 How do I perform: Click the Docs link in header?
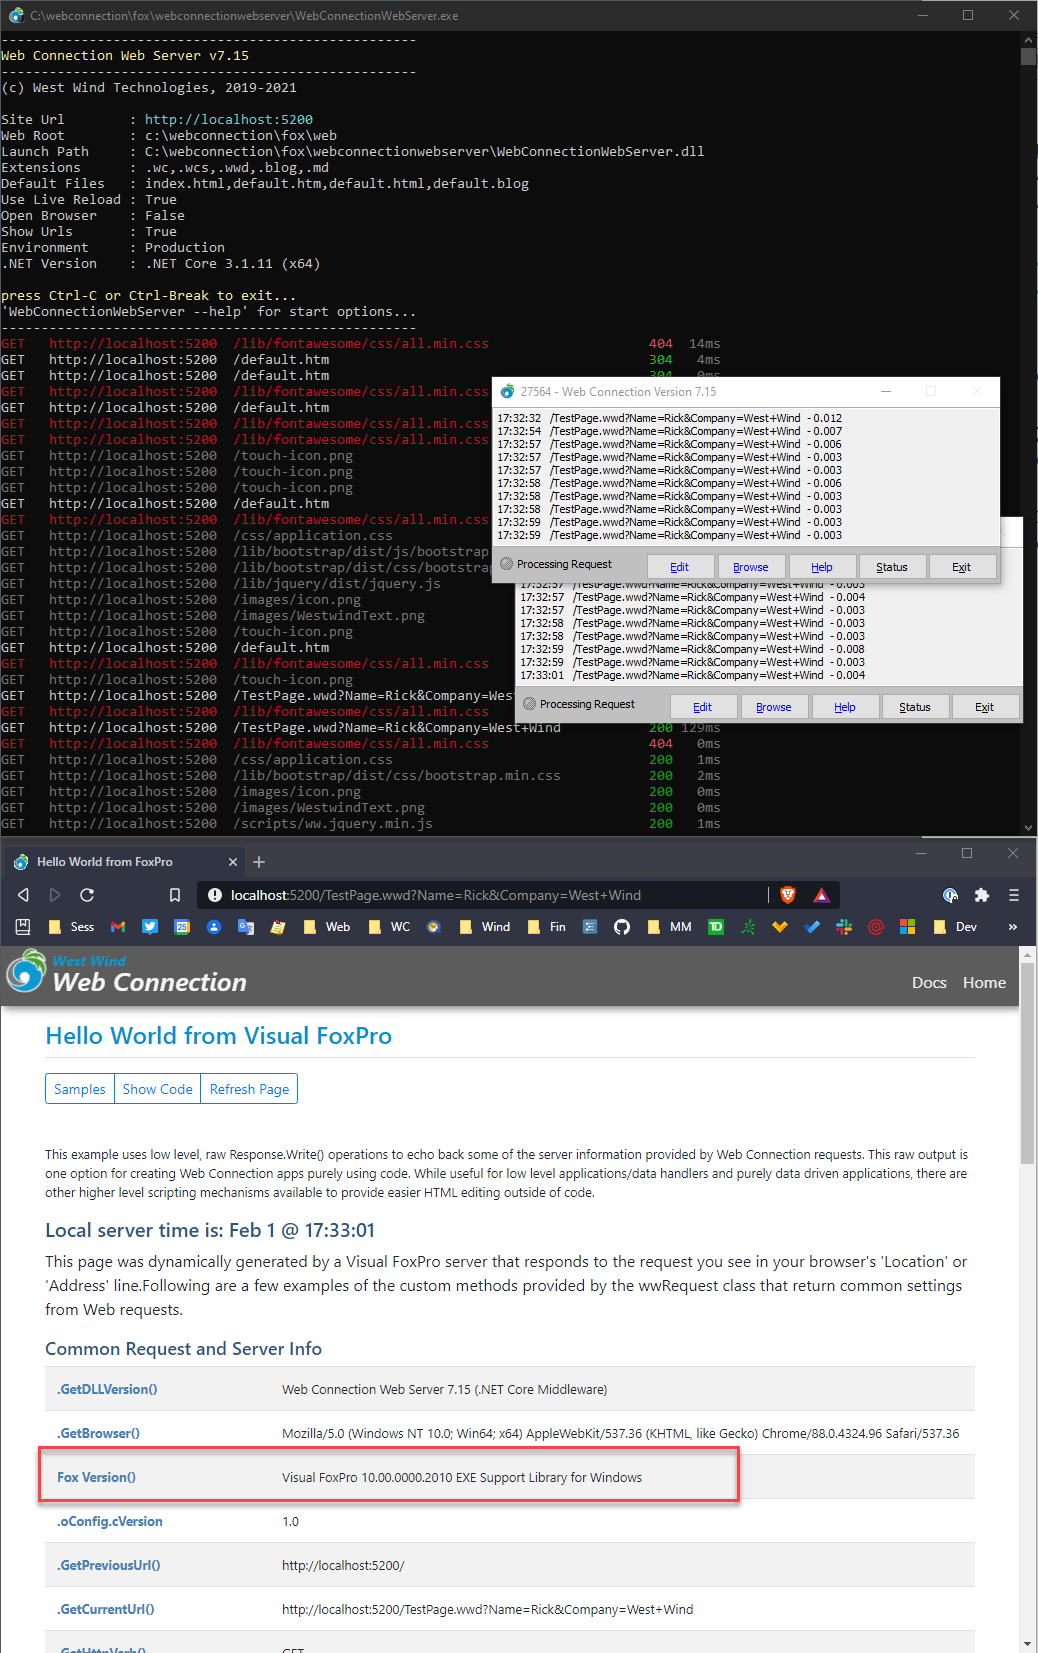pos(928,983)
